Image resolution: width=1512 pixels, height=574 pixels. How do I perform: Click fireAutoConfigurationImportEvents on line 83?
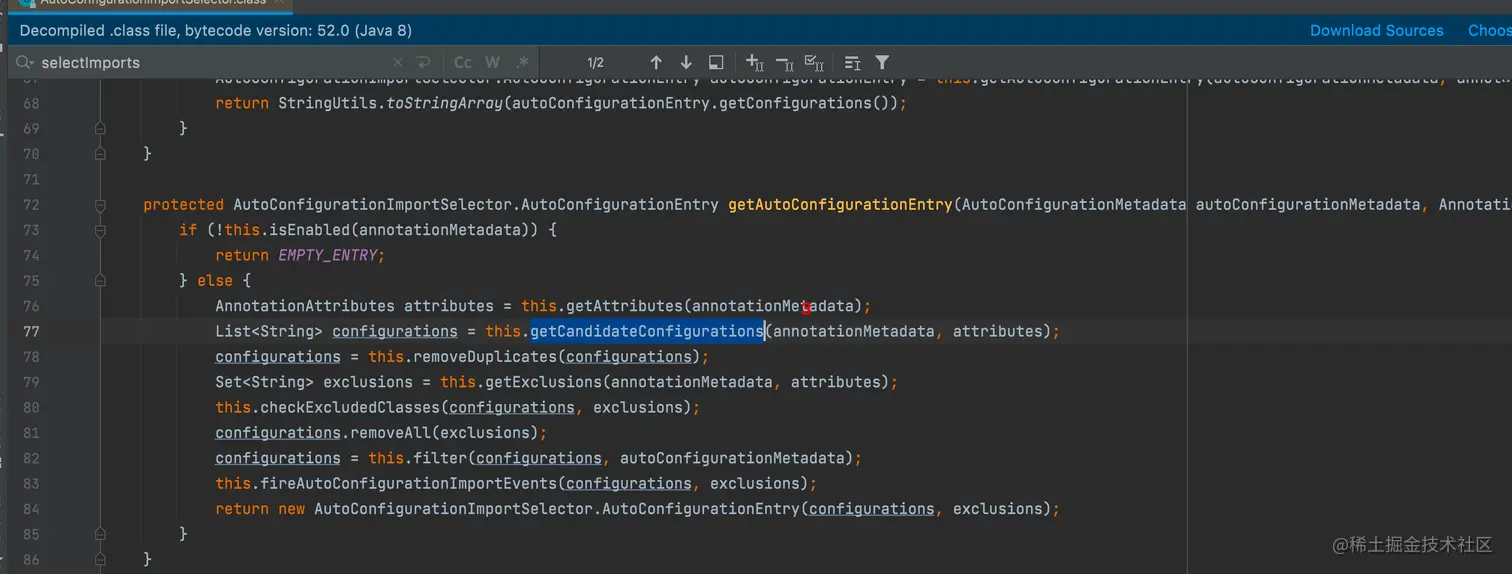(408, 483)
